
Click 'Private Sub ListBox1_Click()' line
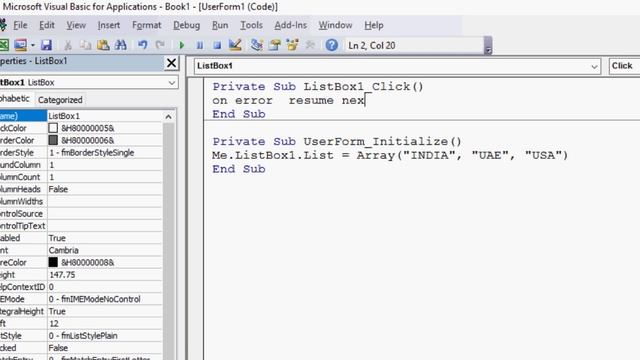pyautogui.click(x=318, y=87)
